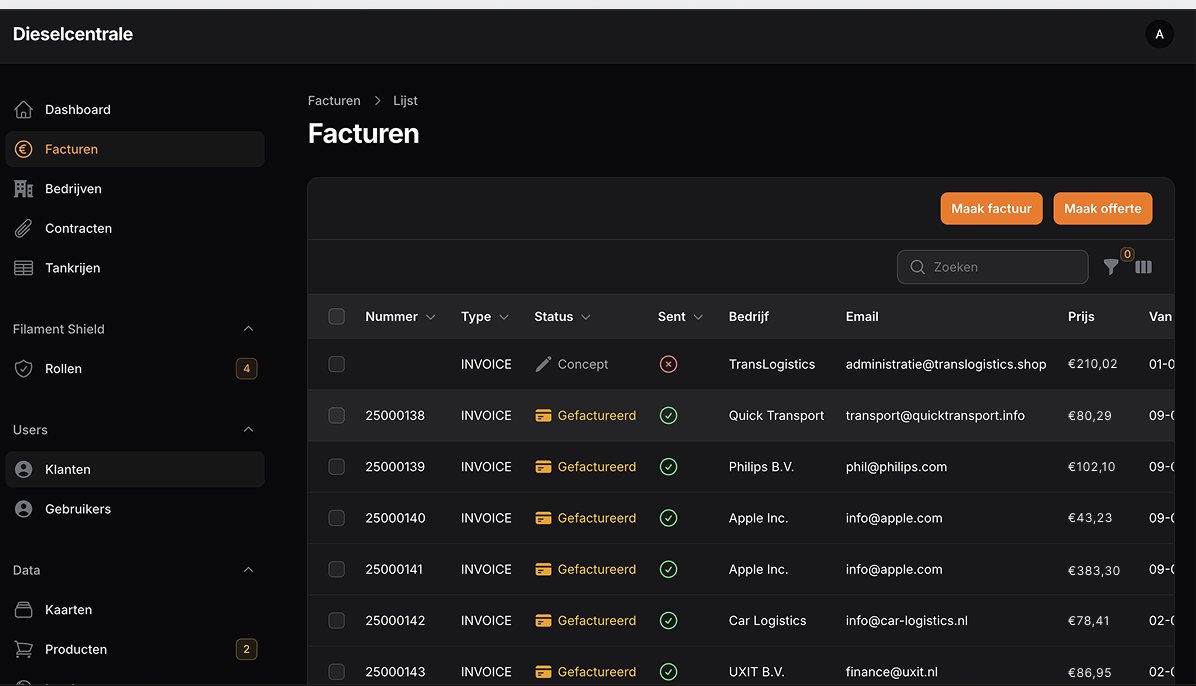Click invoice number 25000143
Screen dimensions: 1196x686
tap(395, 672)
